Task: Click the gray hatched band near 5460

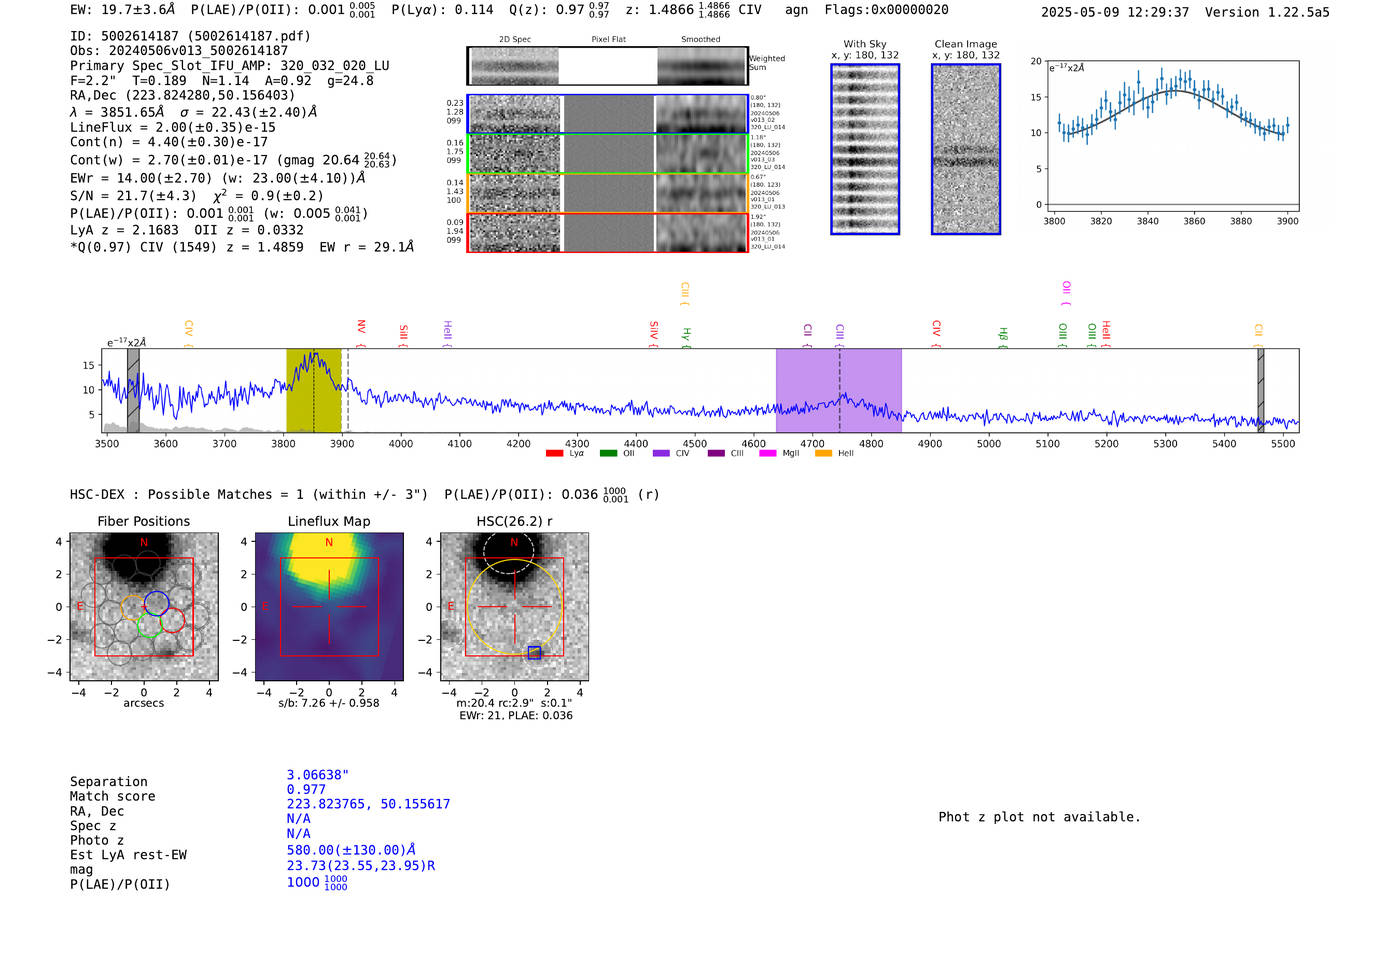Action: point(1261,390)
